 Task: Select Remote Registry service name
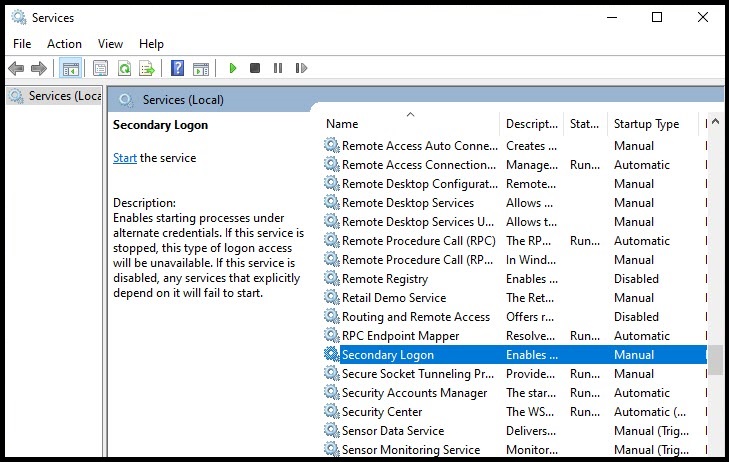click(385, 279)
